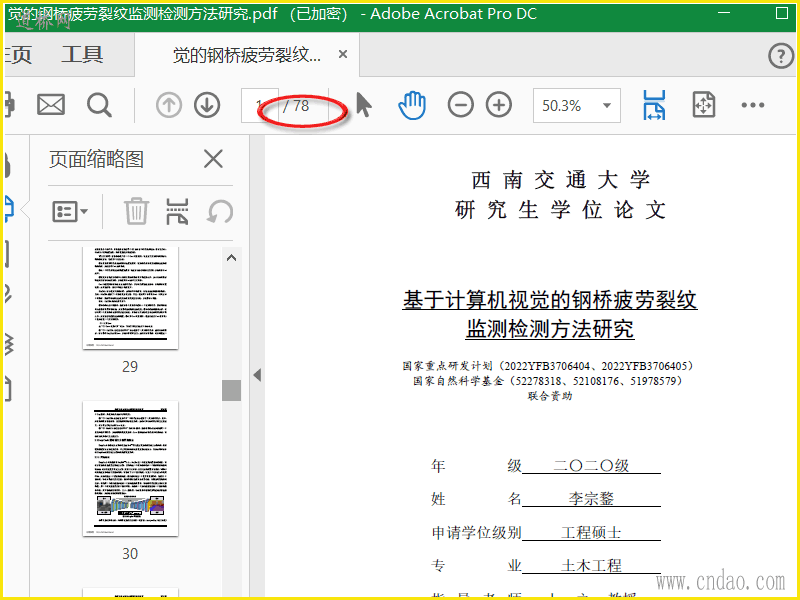
Task: Click fit page view icon
Action: pyautogui.click(x=704, y=105)
